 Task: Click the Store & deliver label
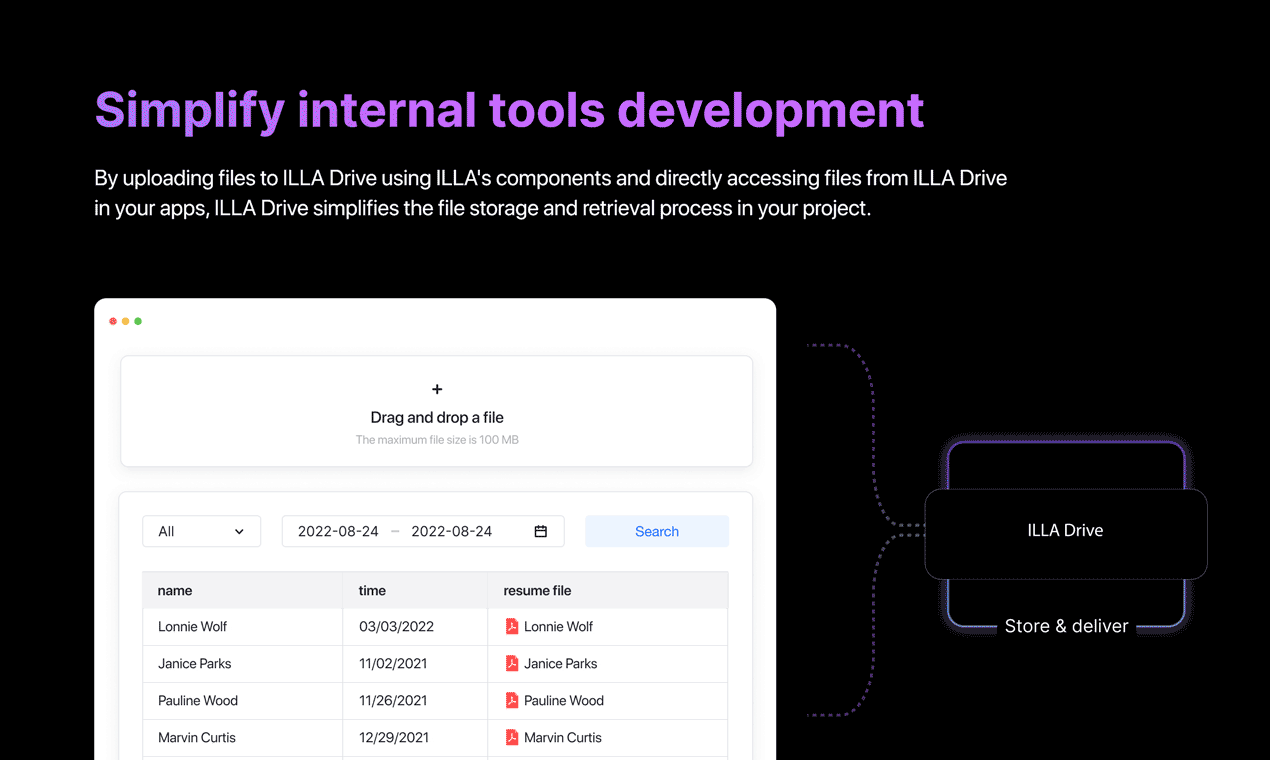[1066, 626]
